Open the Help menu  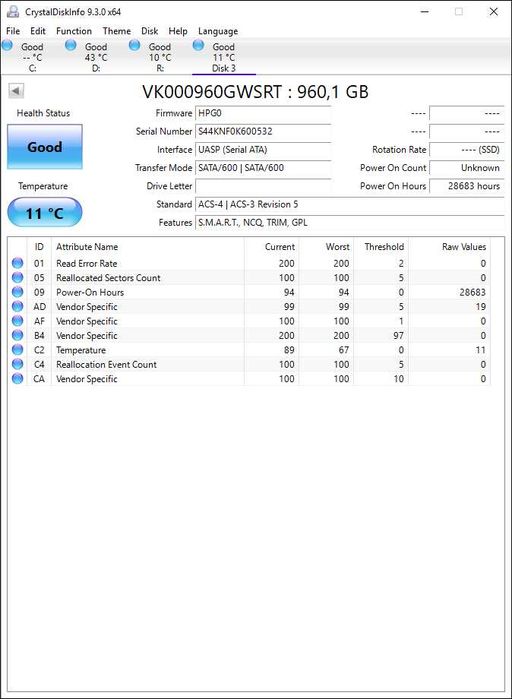tap(178, 31)
